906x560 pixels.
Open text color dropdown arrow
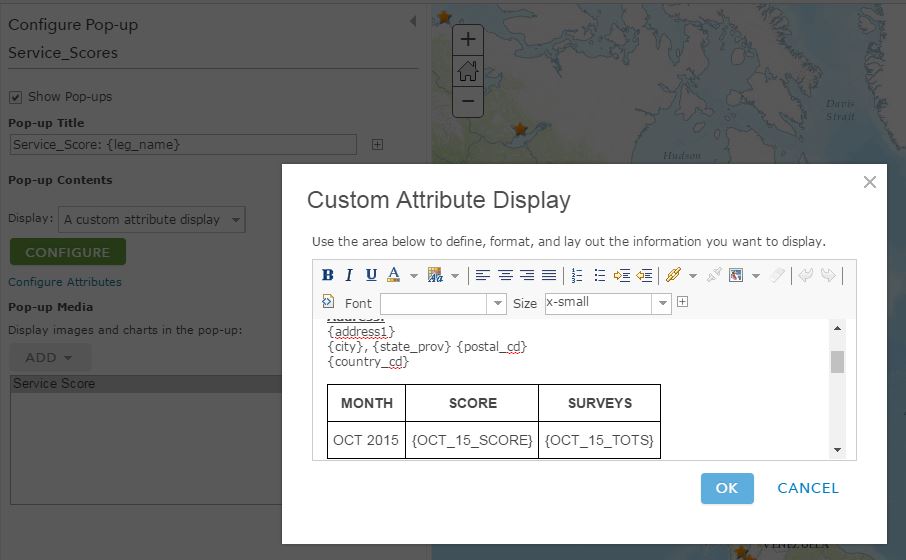pyautogui.click(x=414, y=276)
